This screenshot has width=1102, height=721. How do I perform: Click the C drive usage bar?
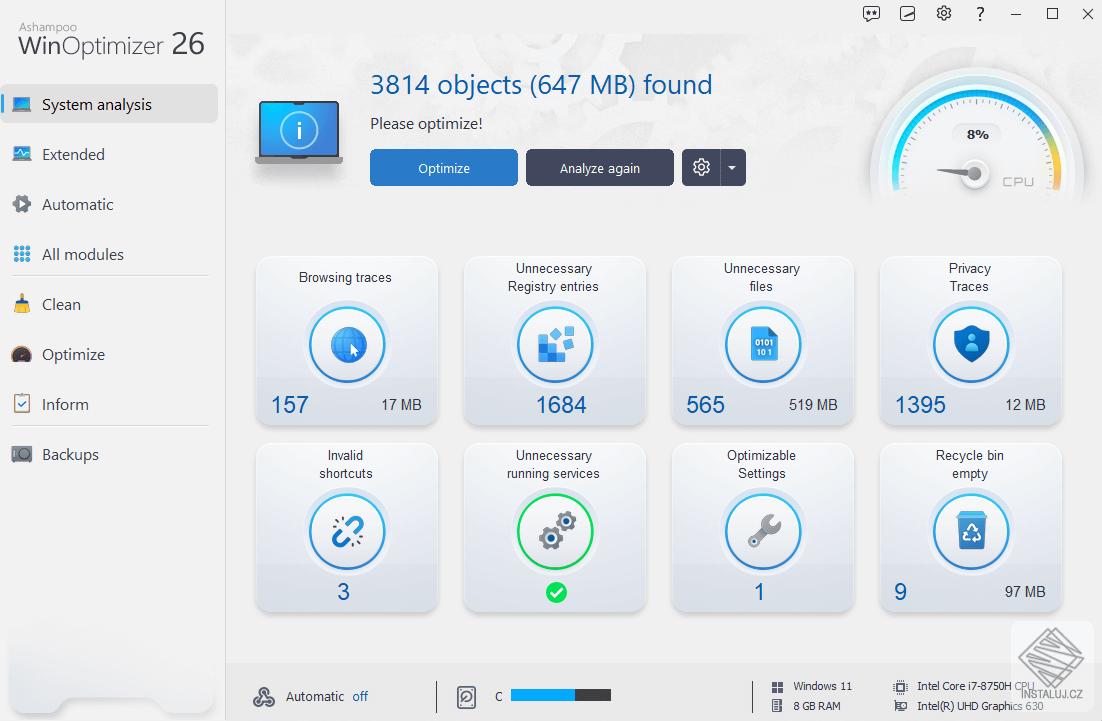pos(561,695)
